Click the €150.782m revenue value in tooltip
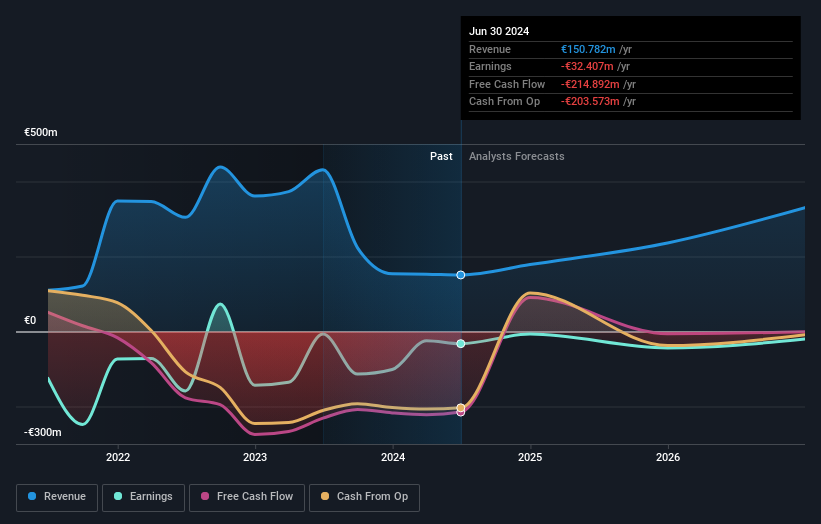The height and width of the screenshot is (524, 821). pyautogui.click(x=588, y=49)
